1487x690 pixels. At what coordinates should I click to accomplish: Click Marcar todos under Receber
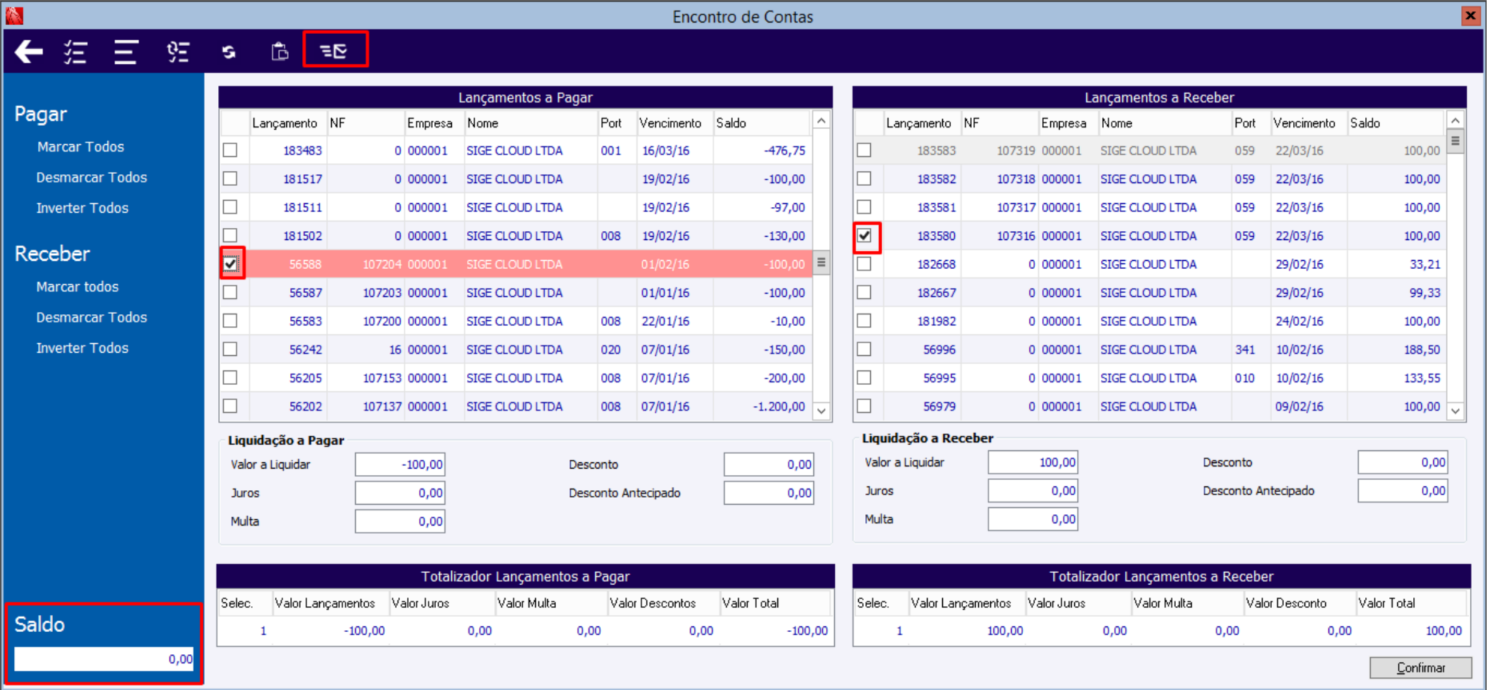(77, 287)
